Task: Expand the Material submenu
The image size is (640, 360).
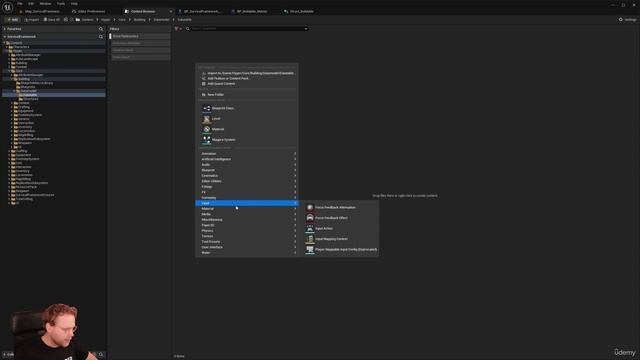Action: pyautogui.click(x=247, y=209)
